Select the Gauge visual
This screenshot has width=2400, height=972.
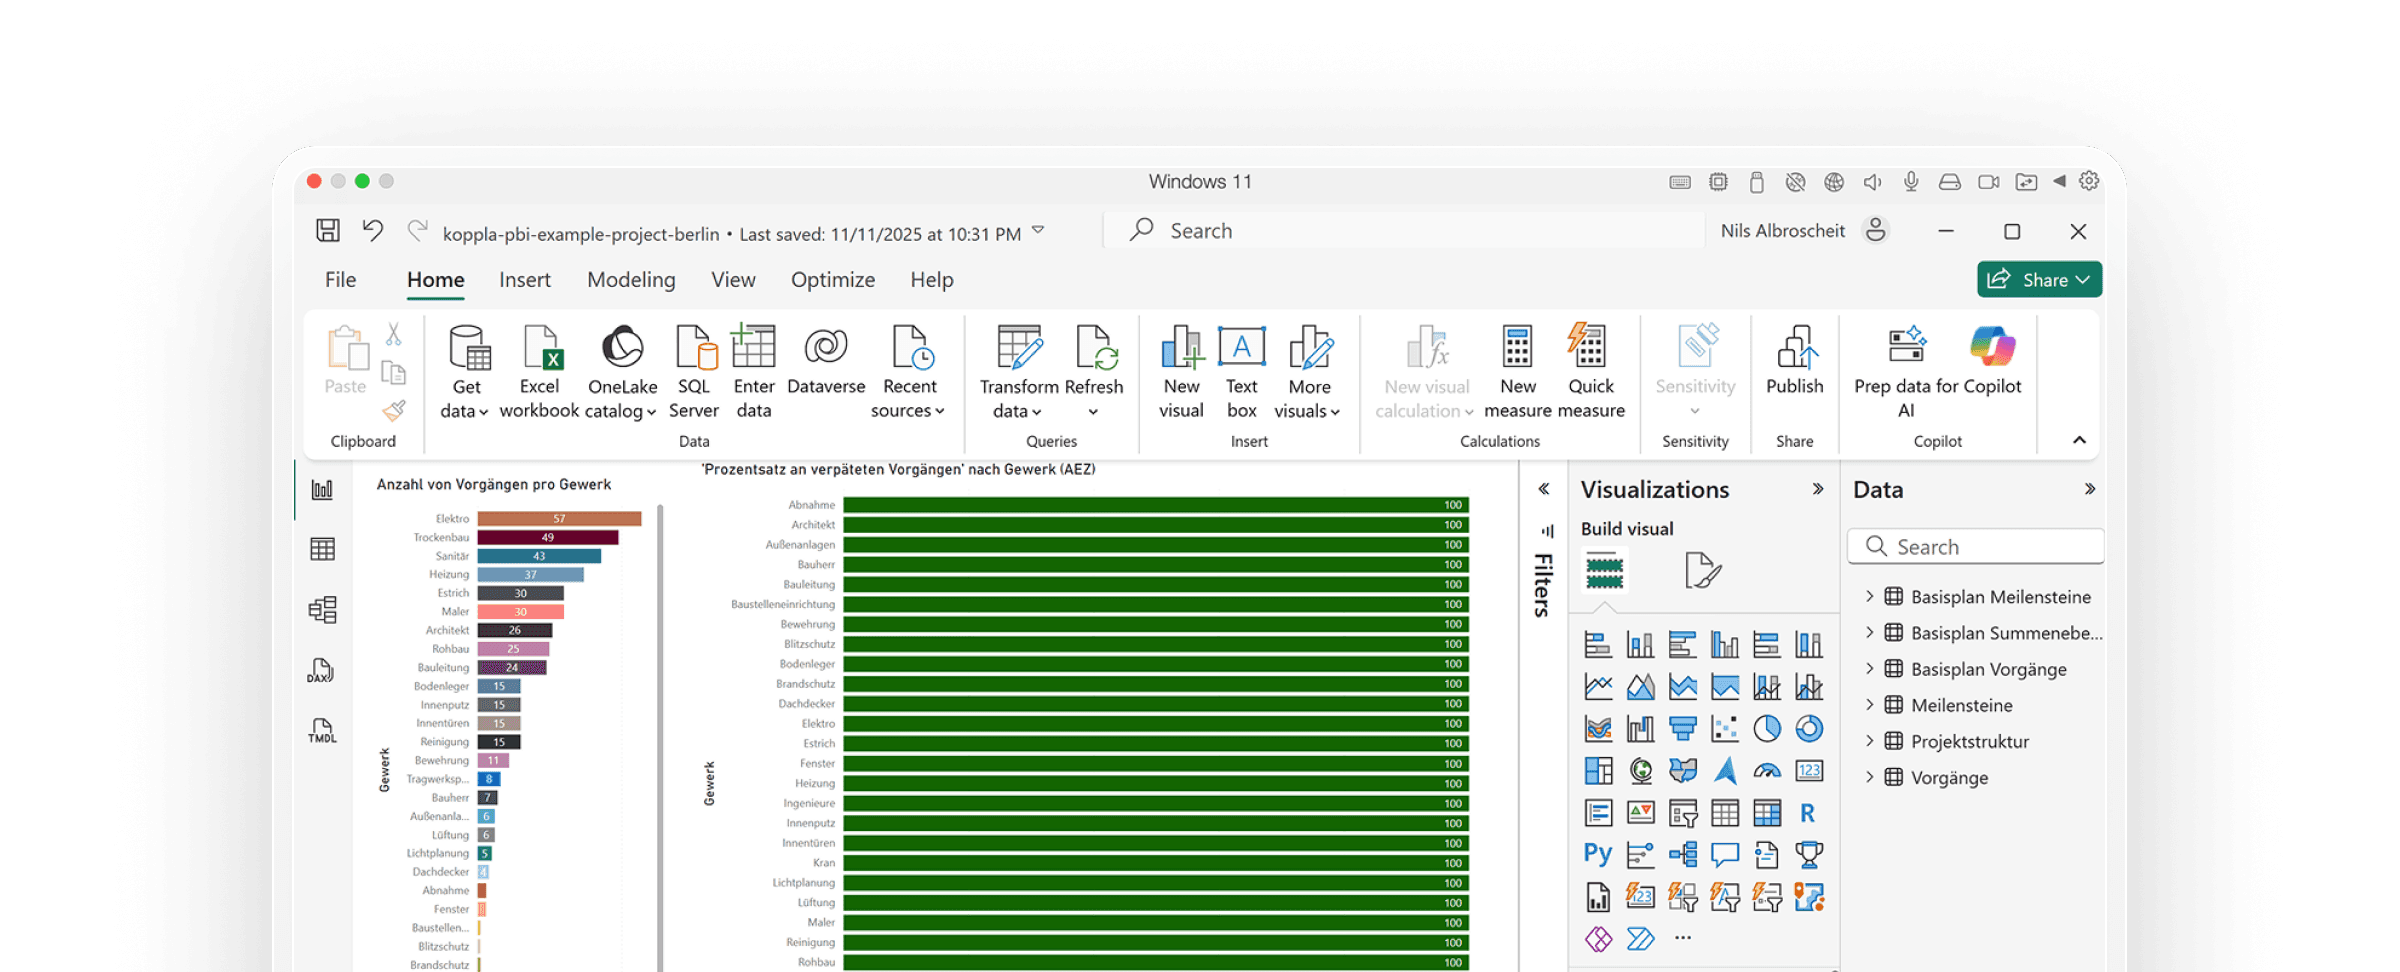[1767, 771]
